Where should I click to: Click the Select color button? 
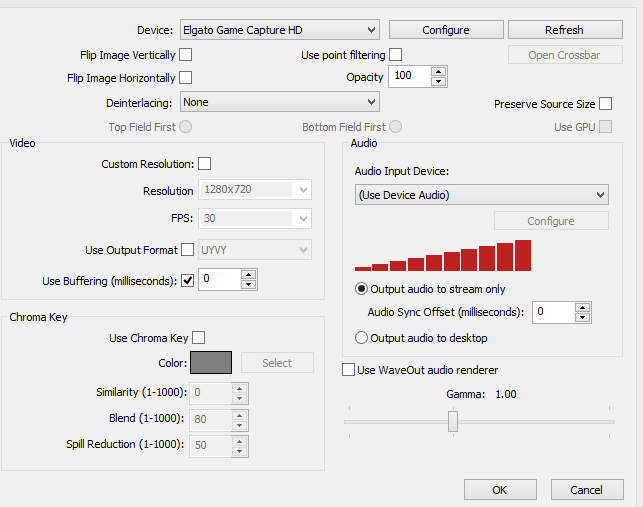click(x=277, y=363)
